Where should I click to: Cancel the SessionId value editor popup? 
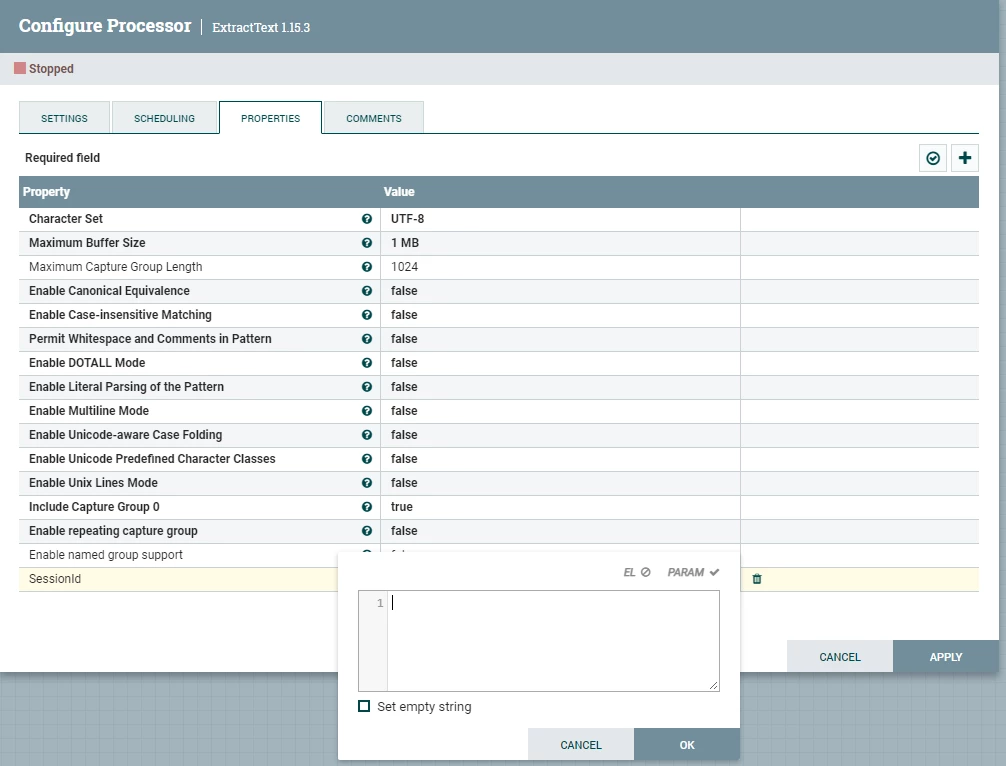[x=581, y=745]
